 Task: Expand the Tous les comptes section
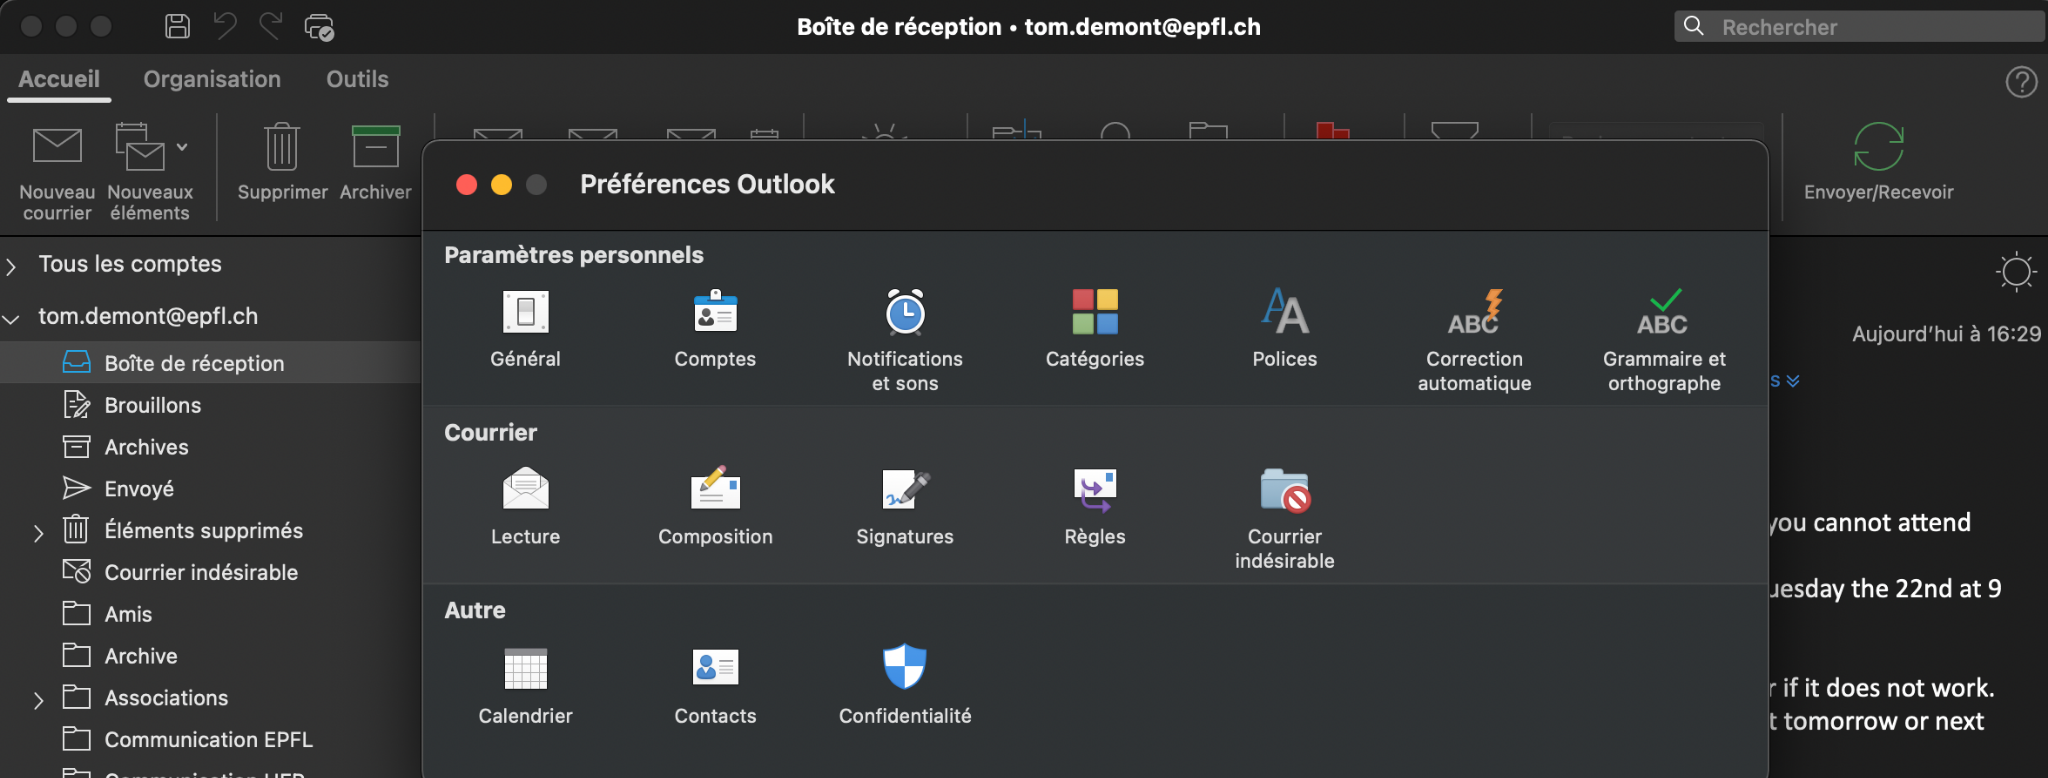(12, 266)
